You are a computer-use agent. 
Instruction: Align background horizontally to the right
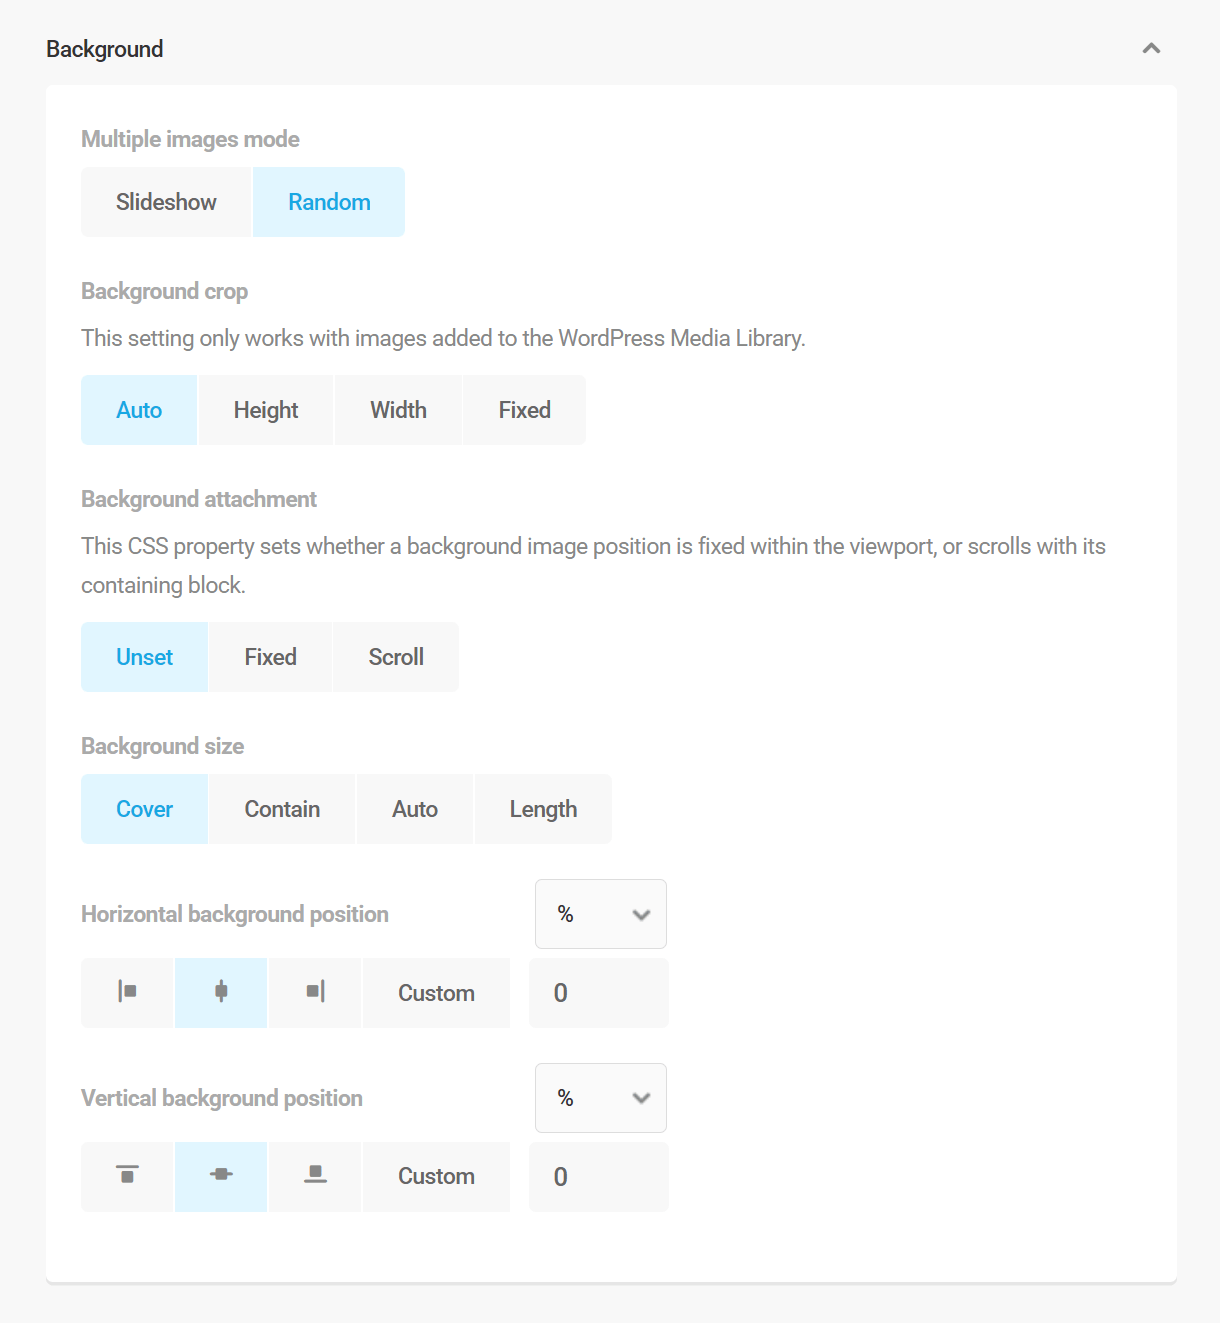point(315,993)
